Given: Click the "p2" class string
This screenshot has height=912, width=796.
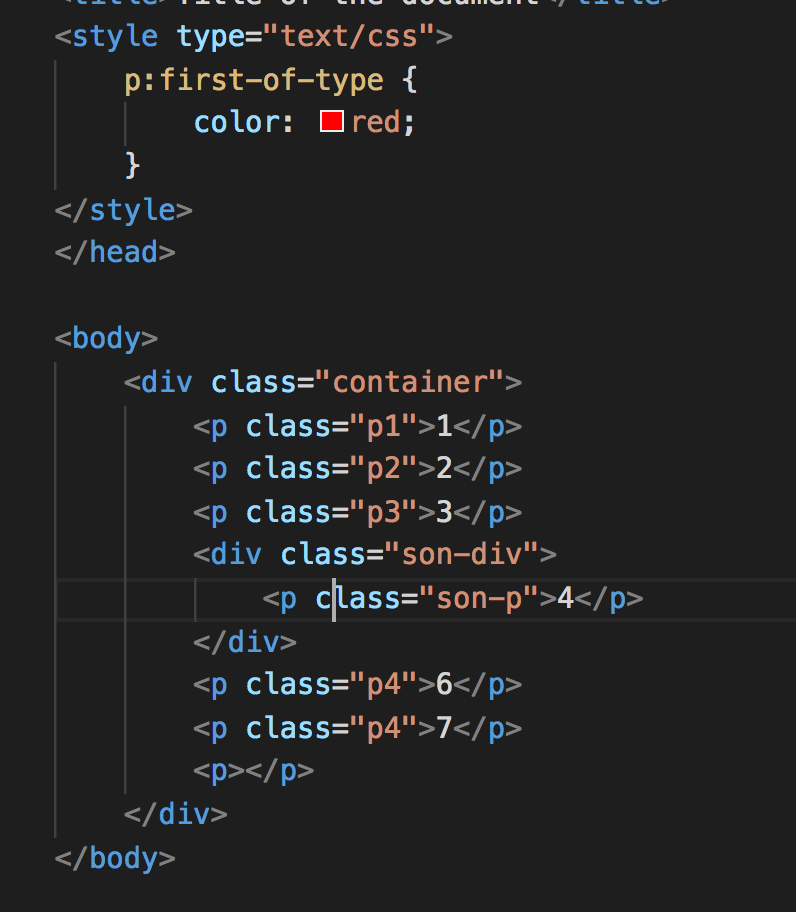Looking at the screenshot, I should tap(382, 468).
